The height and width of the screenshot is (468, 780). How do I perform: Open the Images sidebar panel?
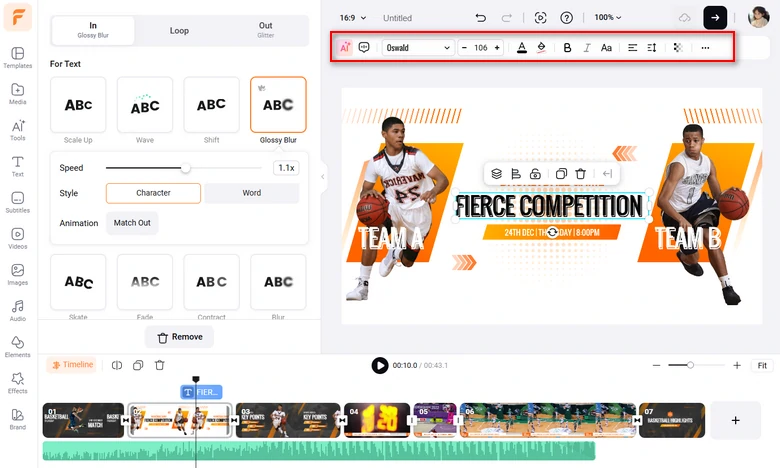point(17,275)
